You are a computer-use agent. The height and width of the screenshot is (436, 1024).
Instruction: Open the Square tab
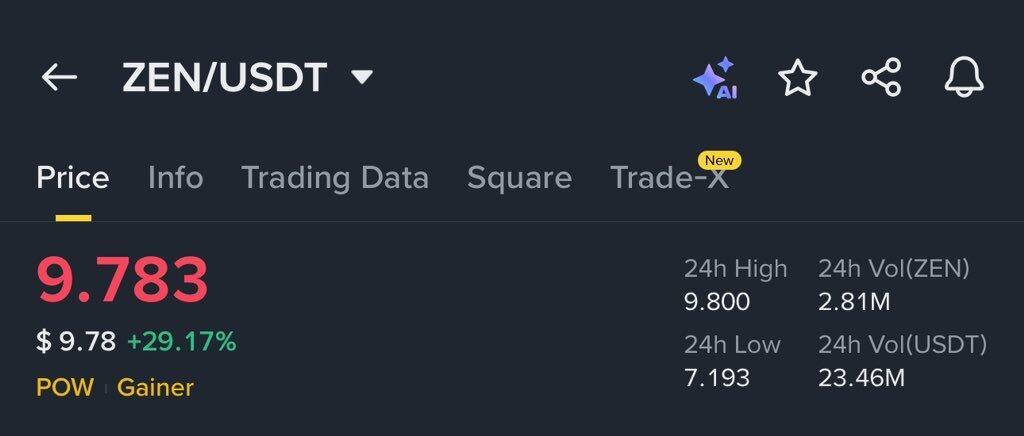click(x=519, y=178)
